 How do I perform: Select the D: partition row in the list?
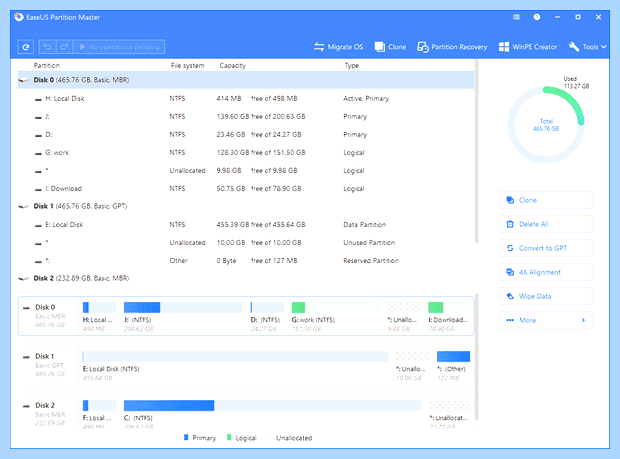coord(246,134)
